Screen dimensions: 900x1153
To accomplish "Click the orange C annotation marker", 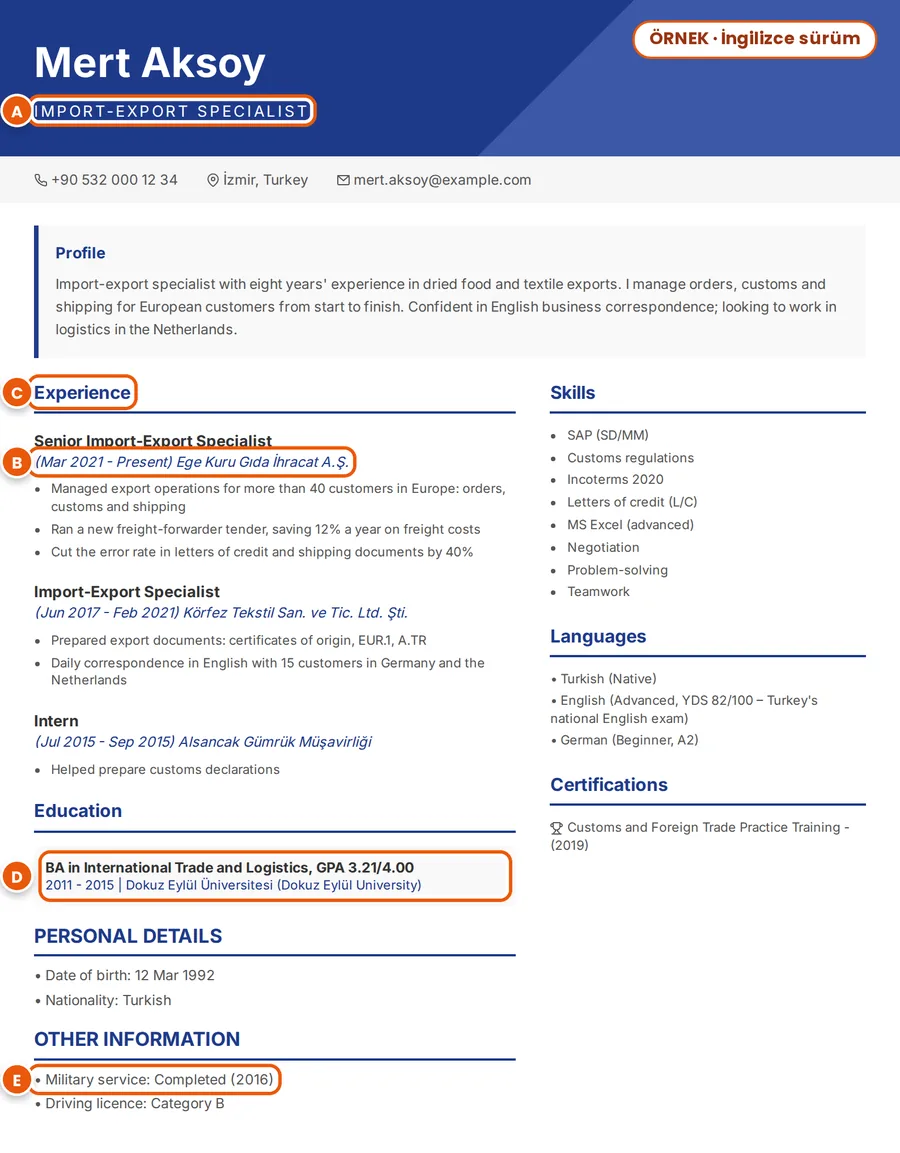I will point(16,393).
